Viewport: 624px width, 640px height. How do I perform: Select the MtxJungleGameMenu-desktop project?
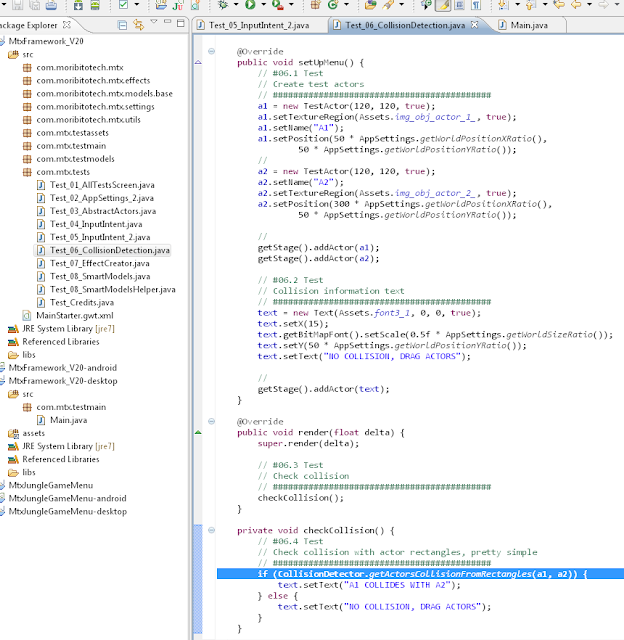67,511
